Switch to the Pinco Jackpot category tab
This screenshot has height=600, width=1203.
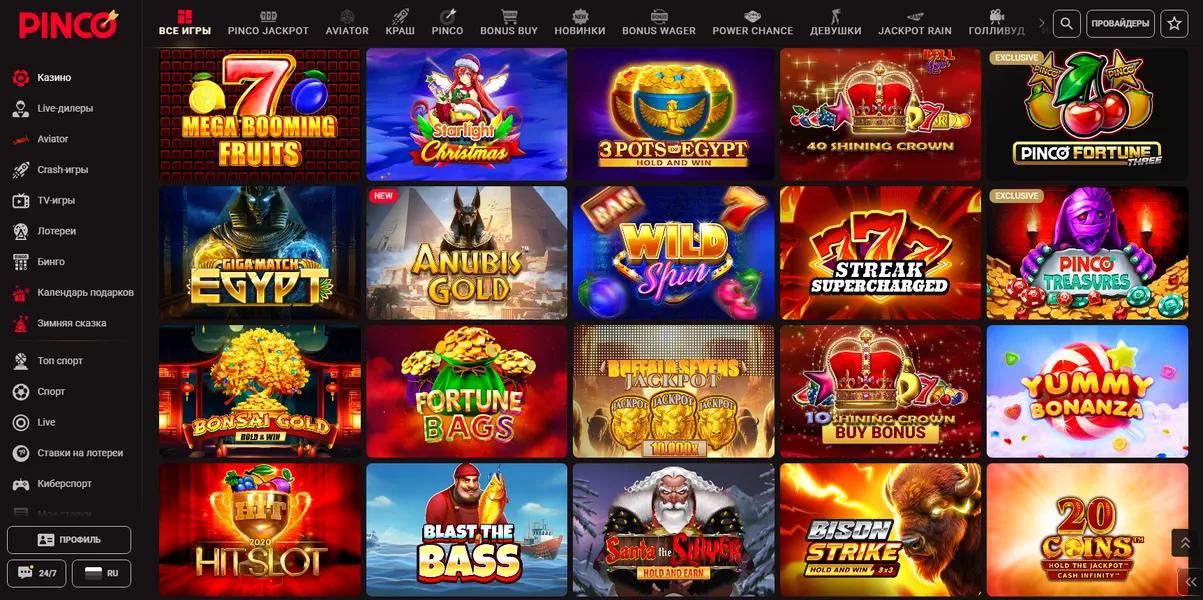click(268, 23)
